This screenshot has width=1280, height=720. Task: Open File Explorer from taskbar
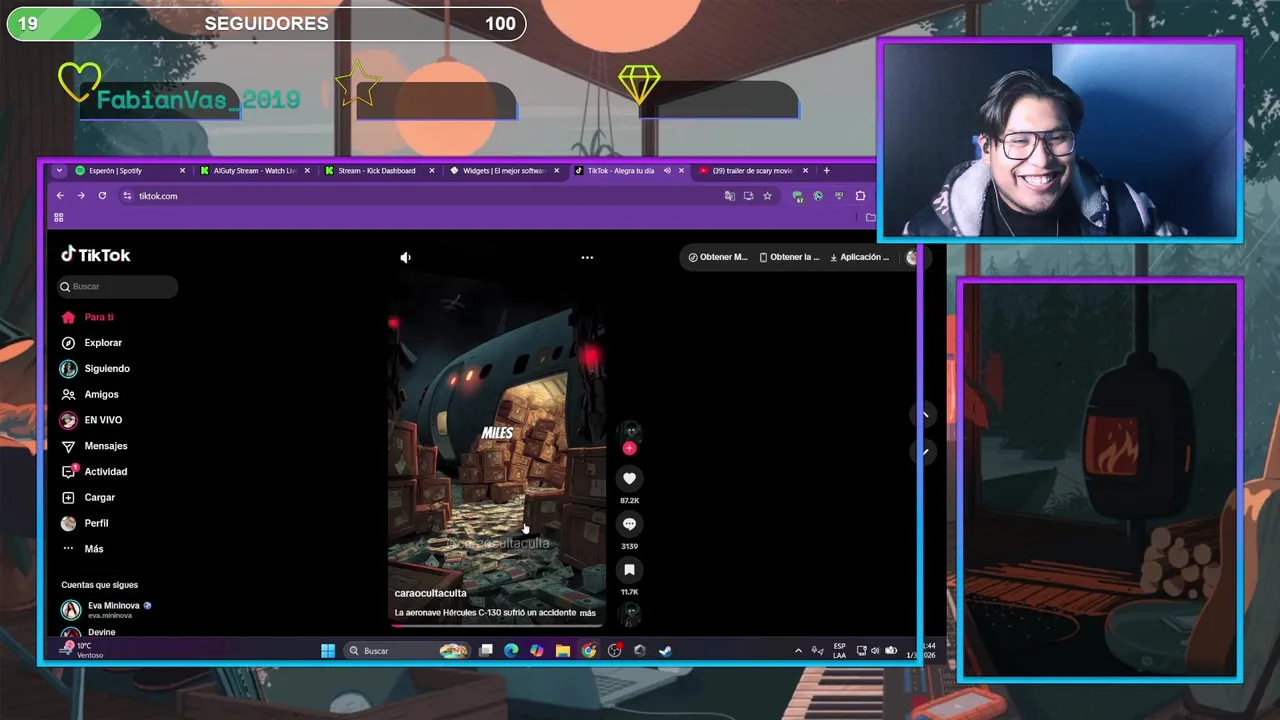pos(563,651)
